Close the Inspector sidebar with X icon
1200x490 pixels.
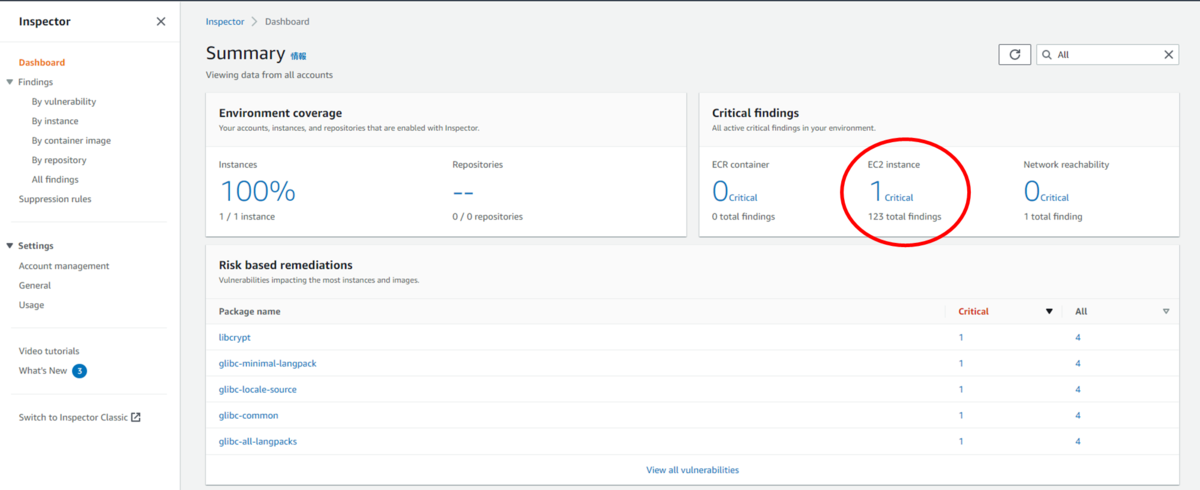coord(161,21)
